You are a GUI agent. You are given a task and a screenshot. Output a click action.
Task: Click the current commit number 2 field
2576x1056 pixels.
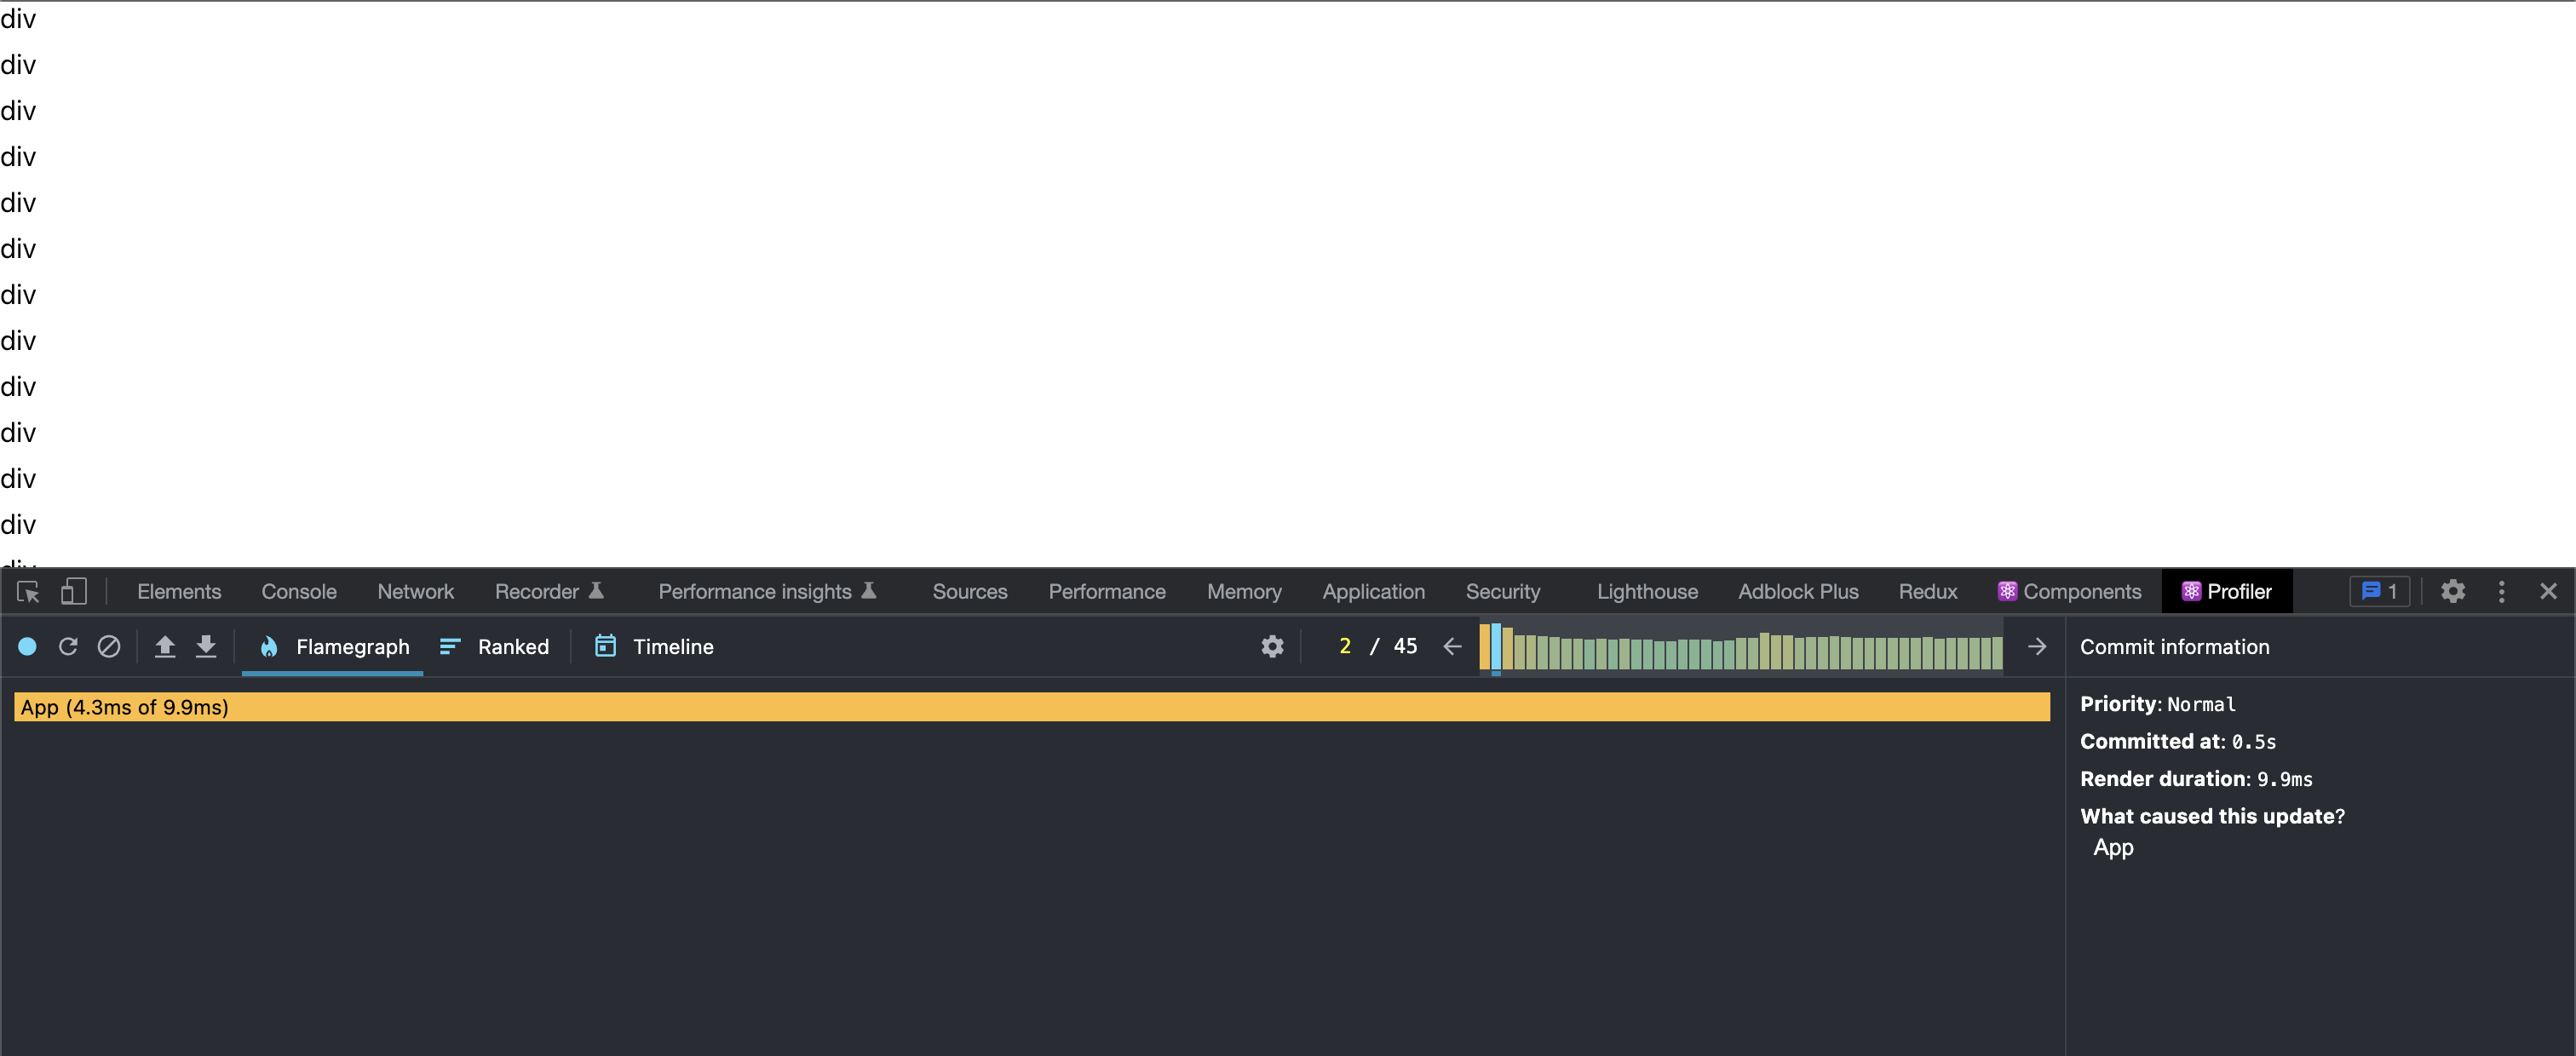pyautogui.click(x=1345, y=647)
